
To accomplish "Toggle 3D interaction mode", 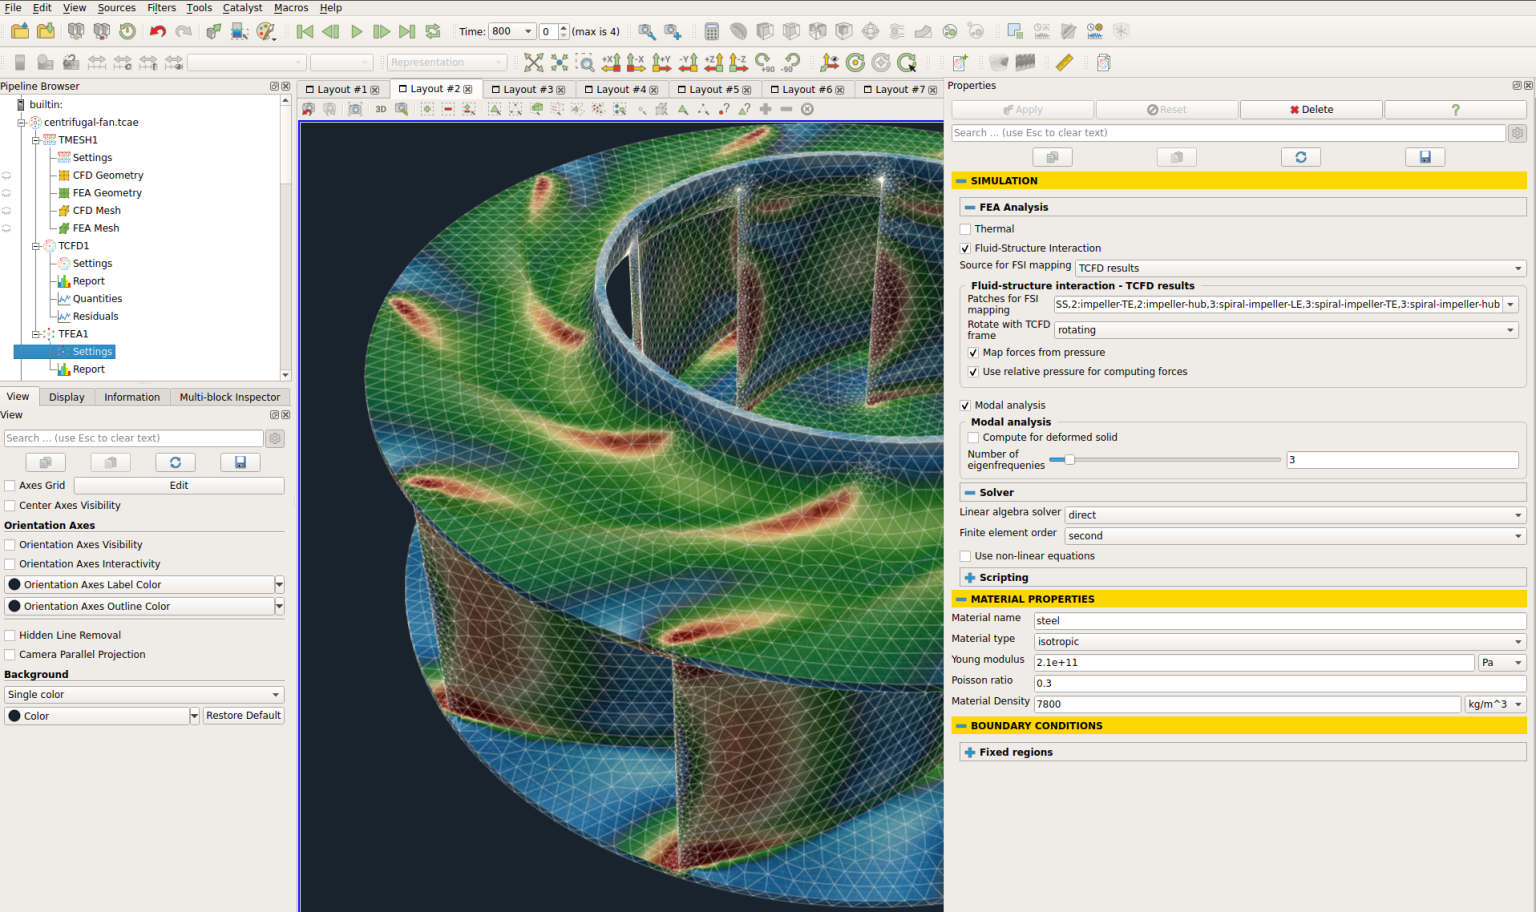I will [x=380, y=109].
